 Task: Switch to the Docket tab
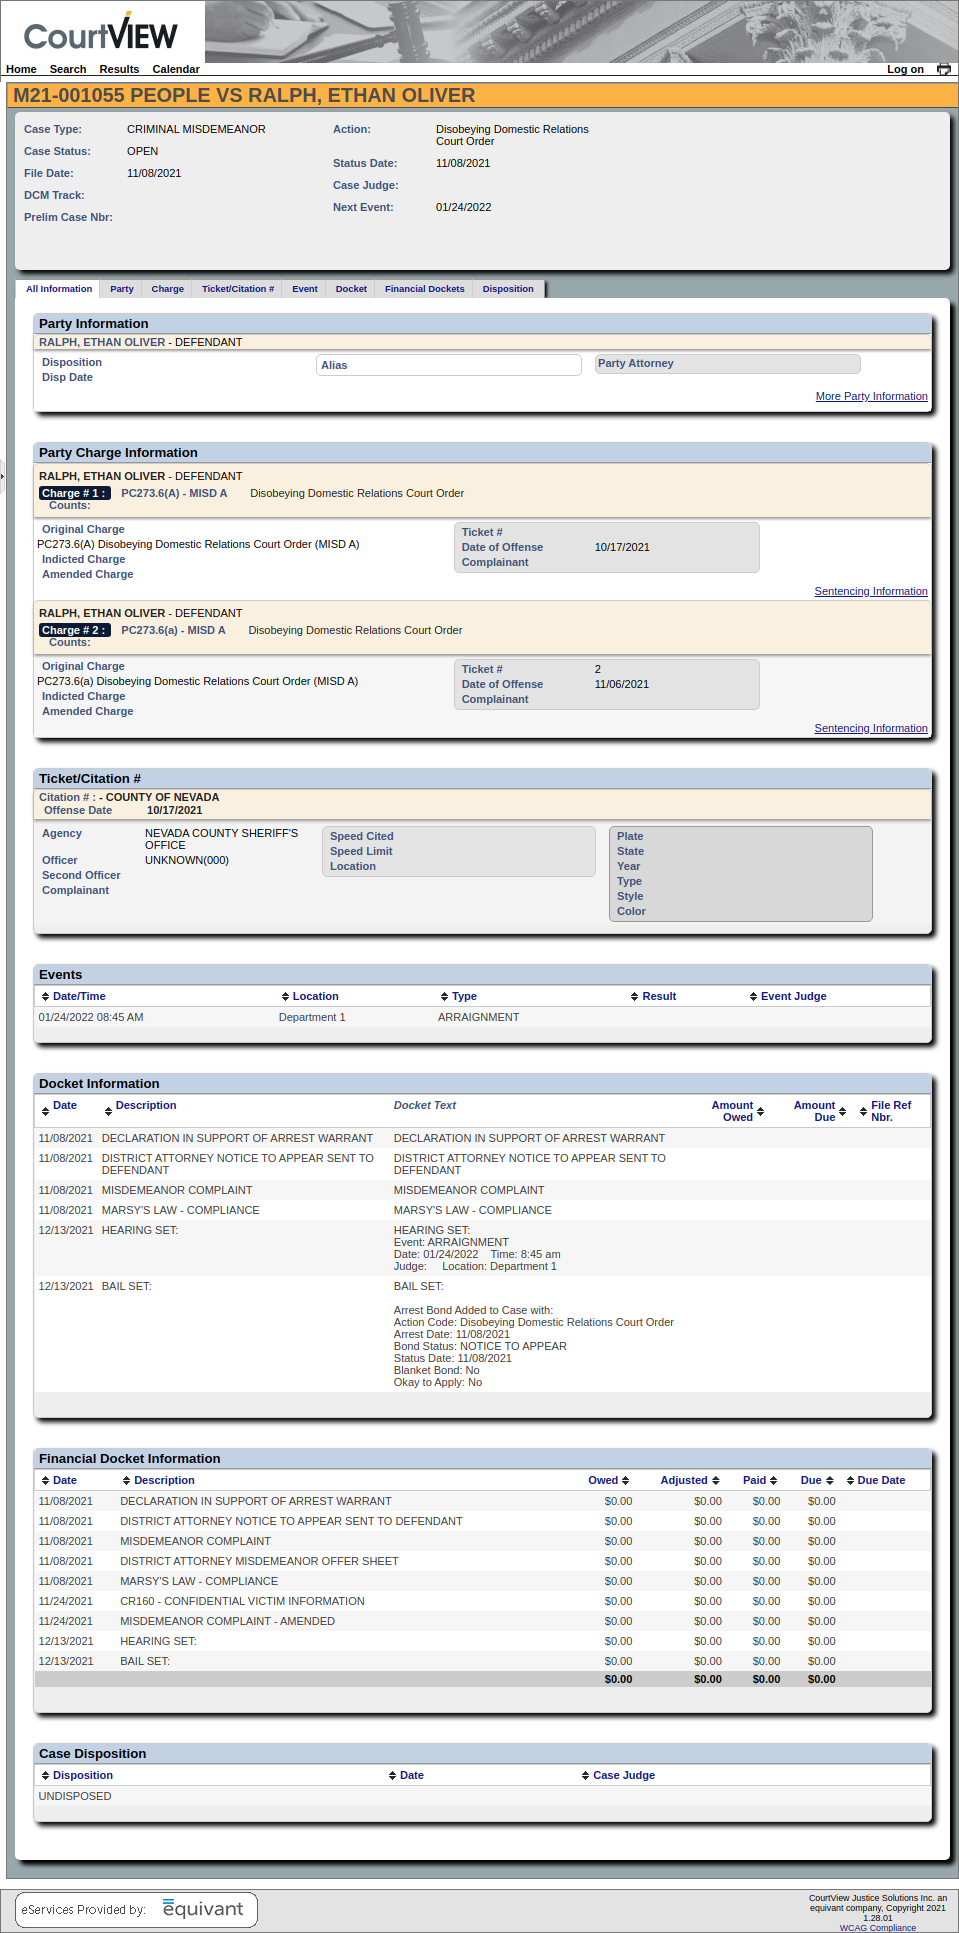pyautogui.click(x=351, y=289)
